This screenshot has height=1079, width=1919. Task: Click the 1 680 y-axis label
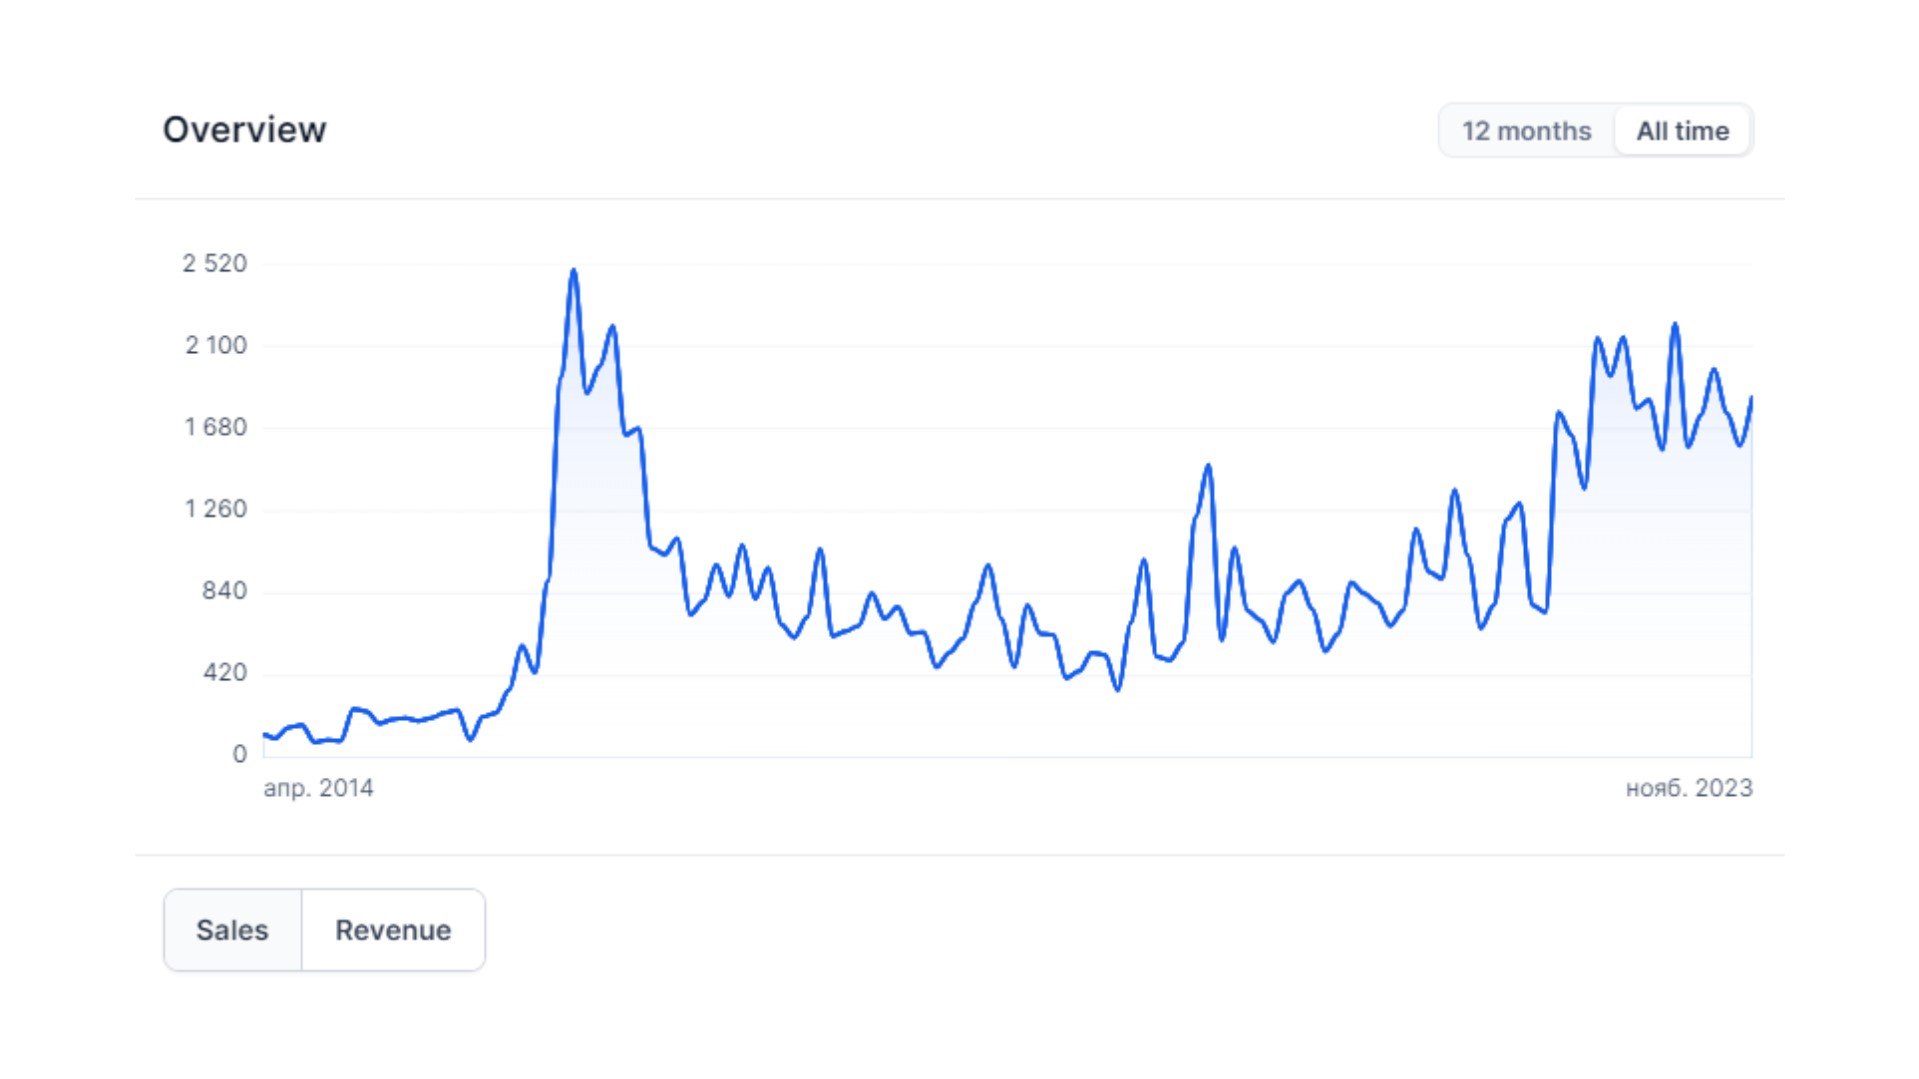pos(215,427)
